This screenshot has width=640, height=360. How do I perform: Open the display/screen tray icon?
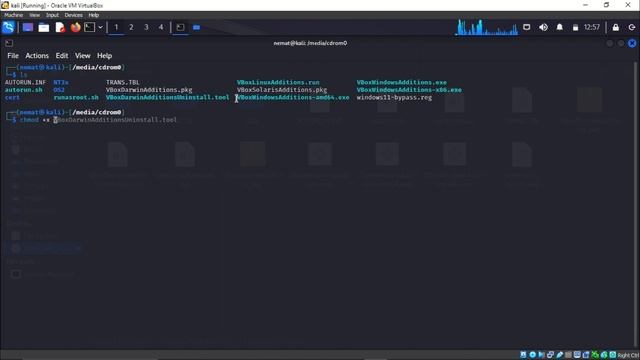click(x=527, y=27)
